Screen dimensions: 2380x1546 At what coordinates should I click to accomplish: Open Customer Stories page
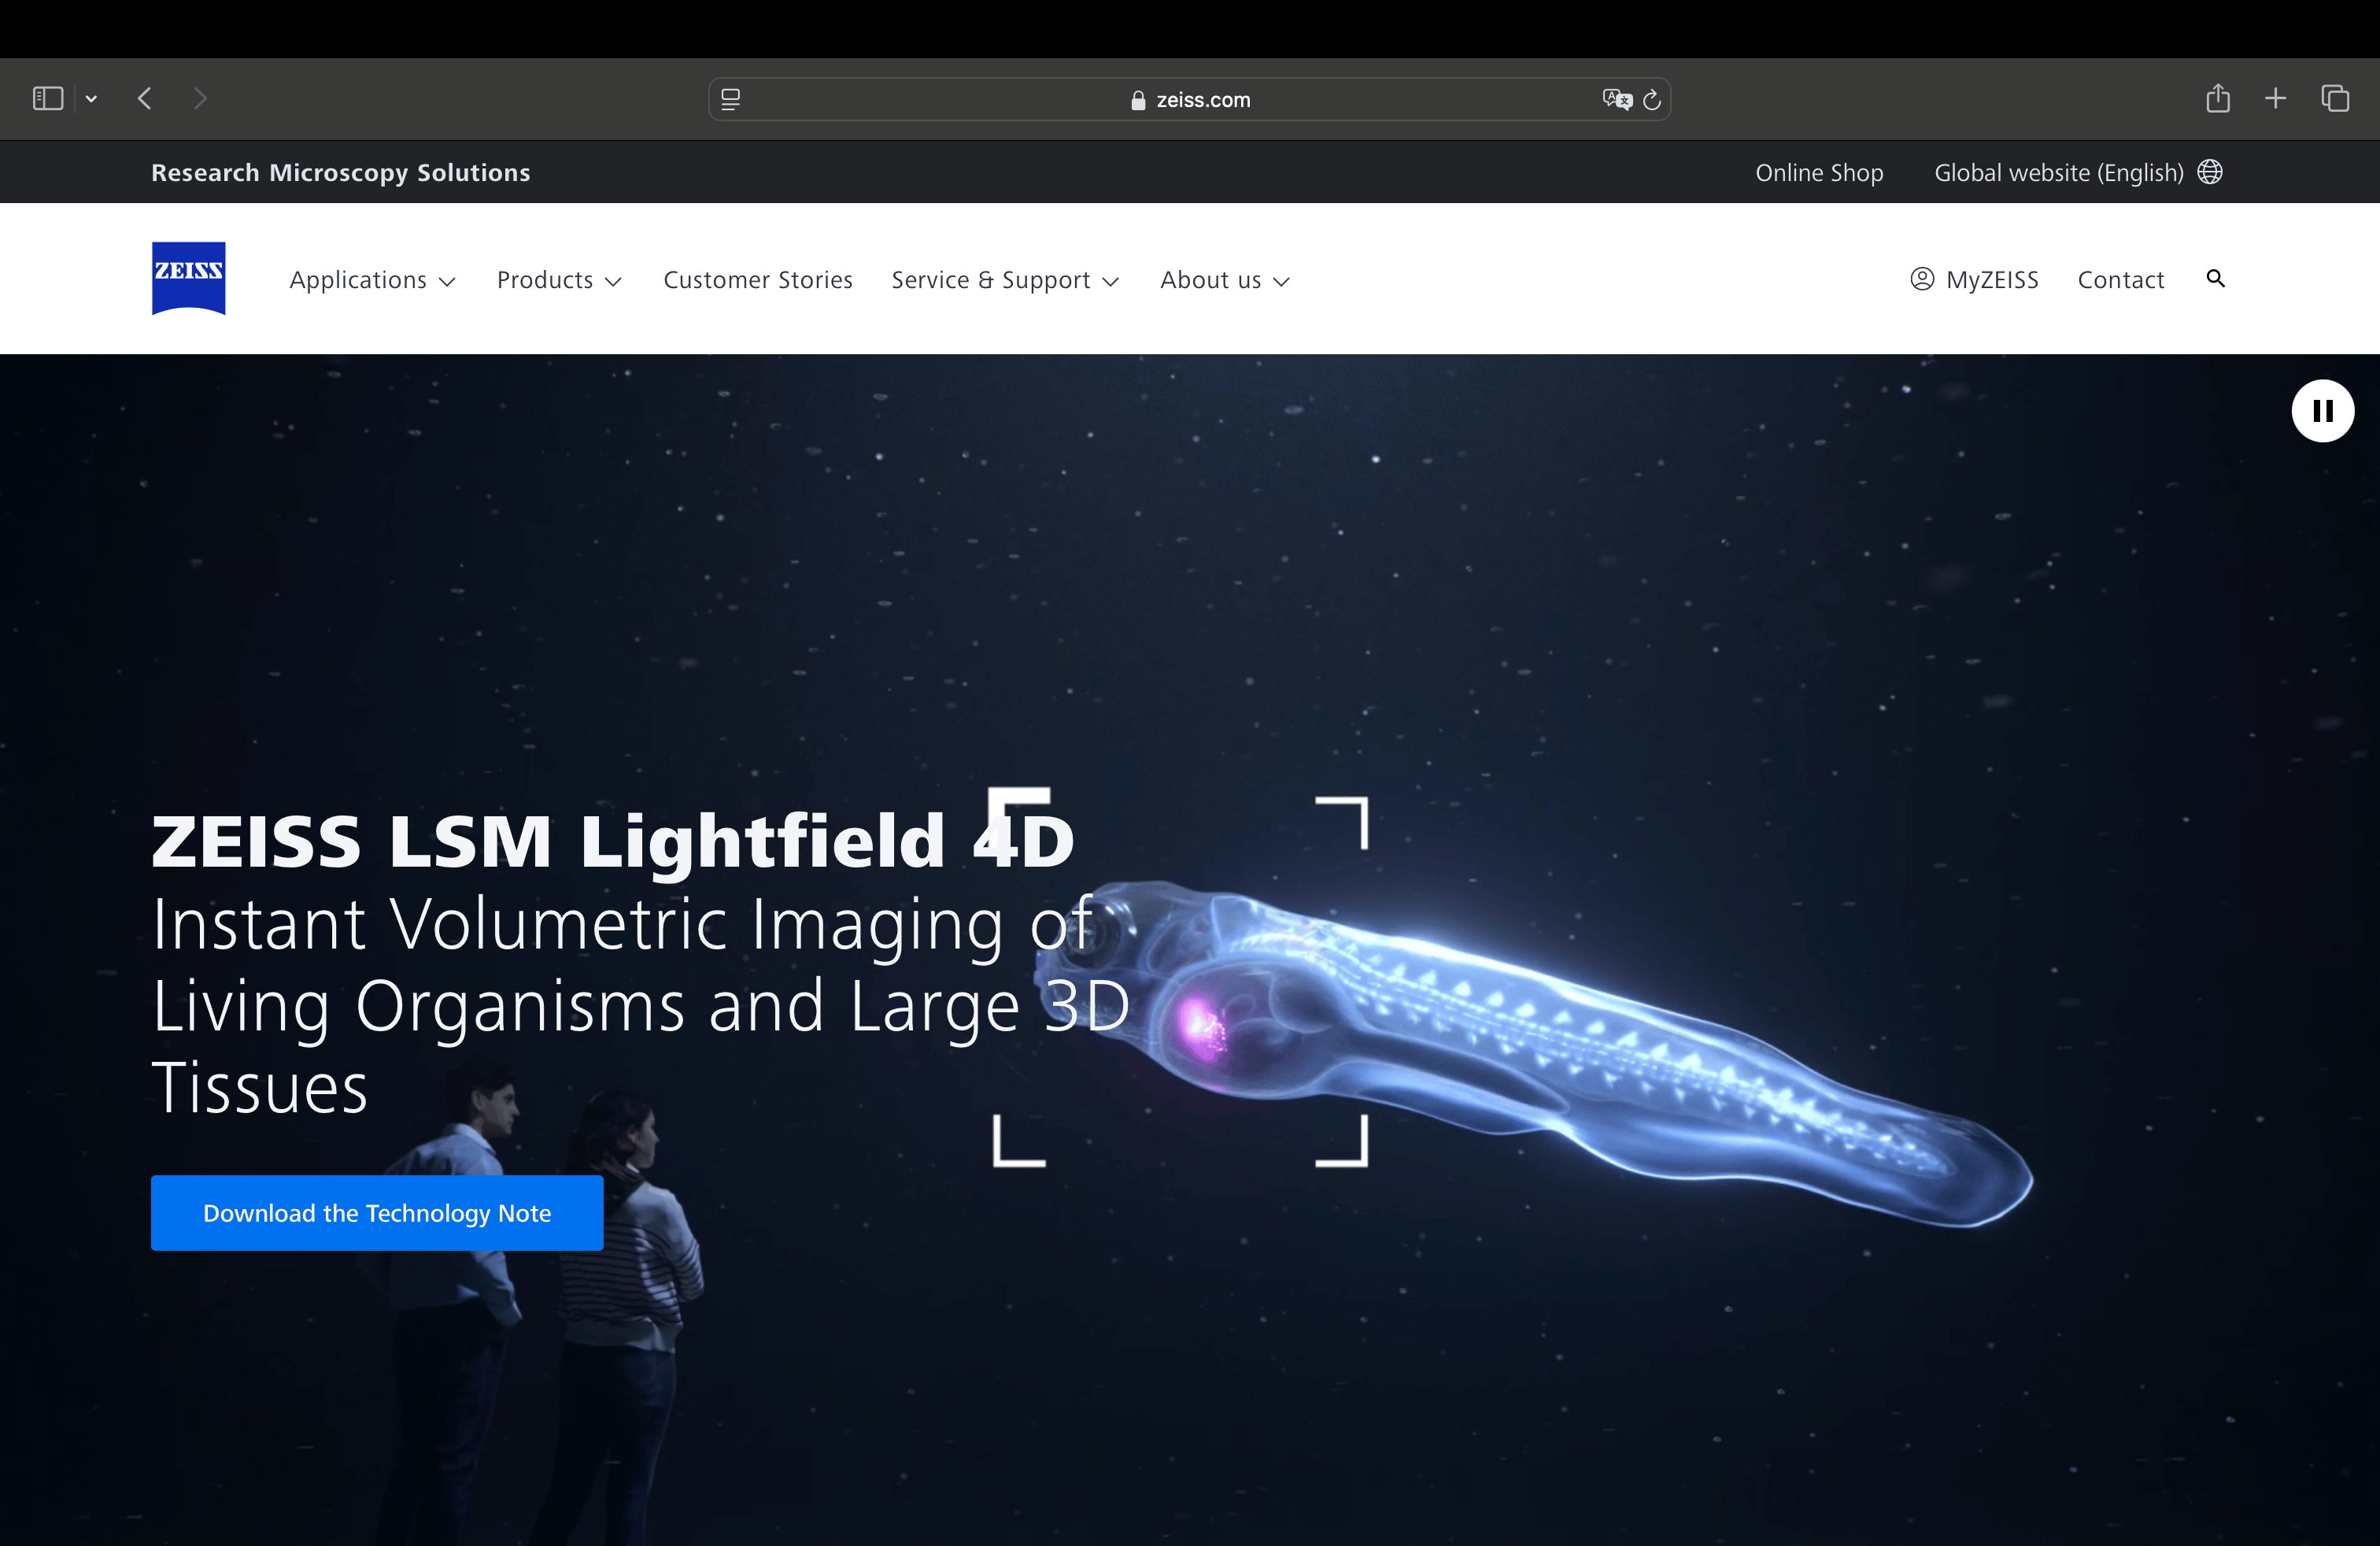758,280
